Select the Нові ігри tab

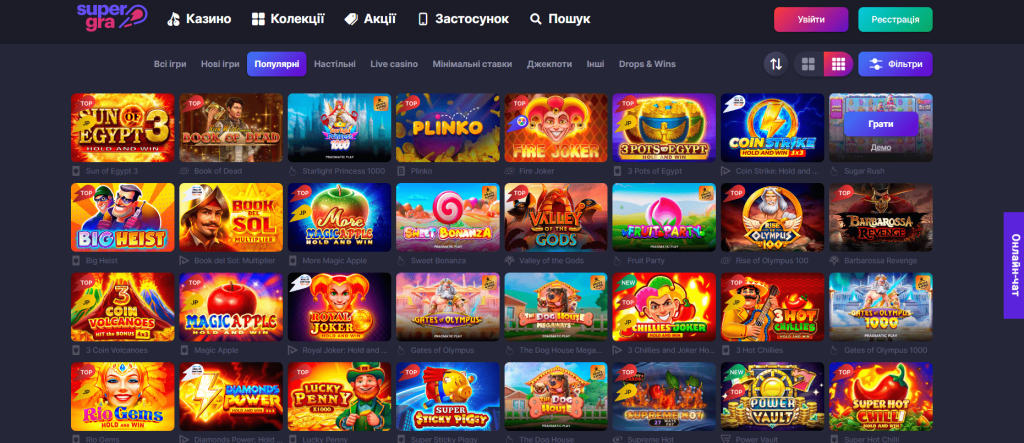coord(220,64)
